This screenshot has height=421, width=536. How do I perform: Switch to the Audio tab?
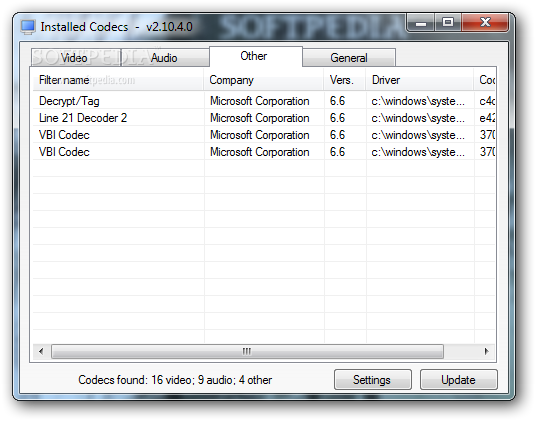pos(165,57)
